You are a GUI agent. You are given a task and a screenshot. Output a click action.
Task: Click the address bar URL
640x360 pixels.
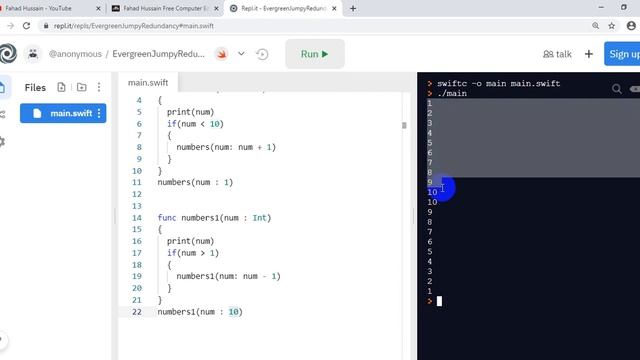click(x=134, y=26)
